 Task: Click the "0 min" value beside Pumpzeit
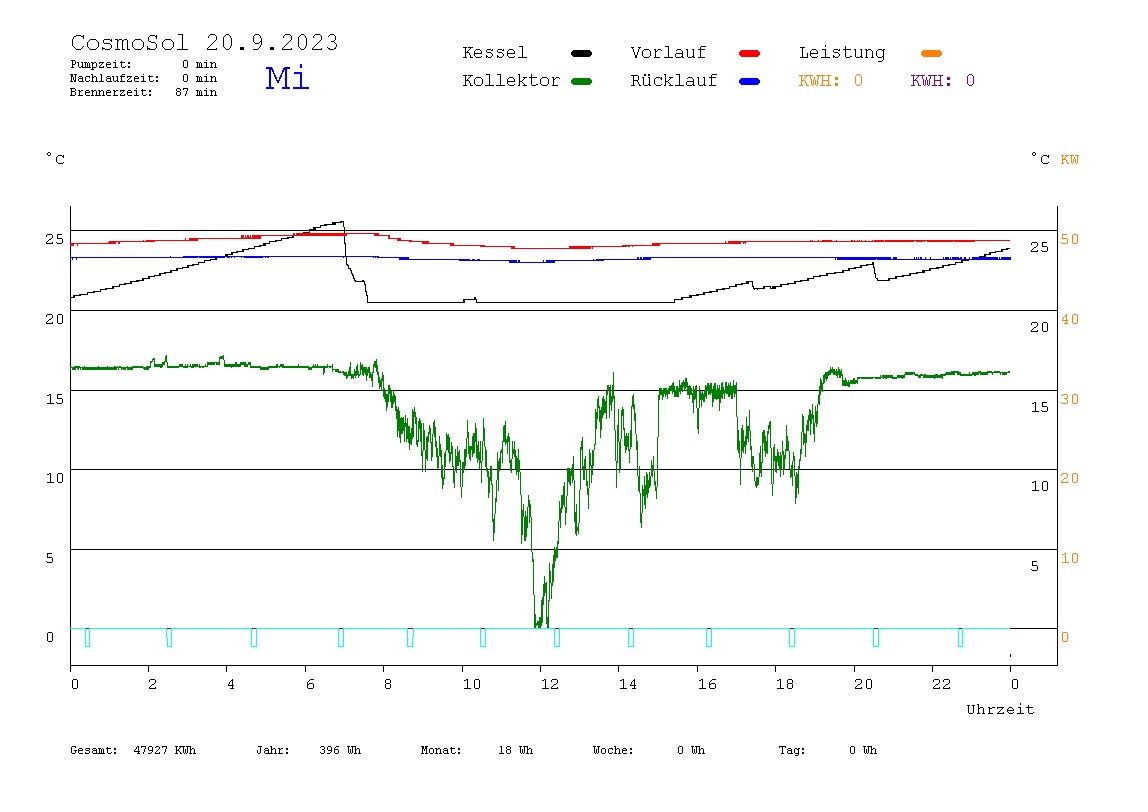point(199,64)
